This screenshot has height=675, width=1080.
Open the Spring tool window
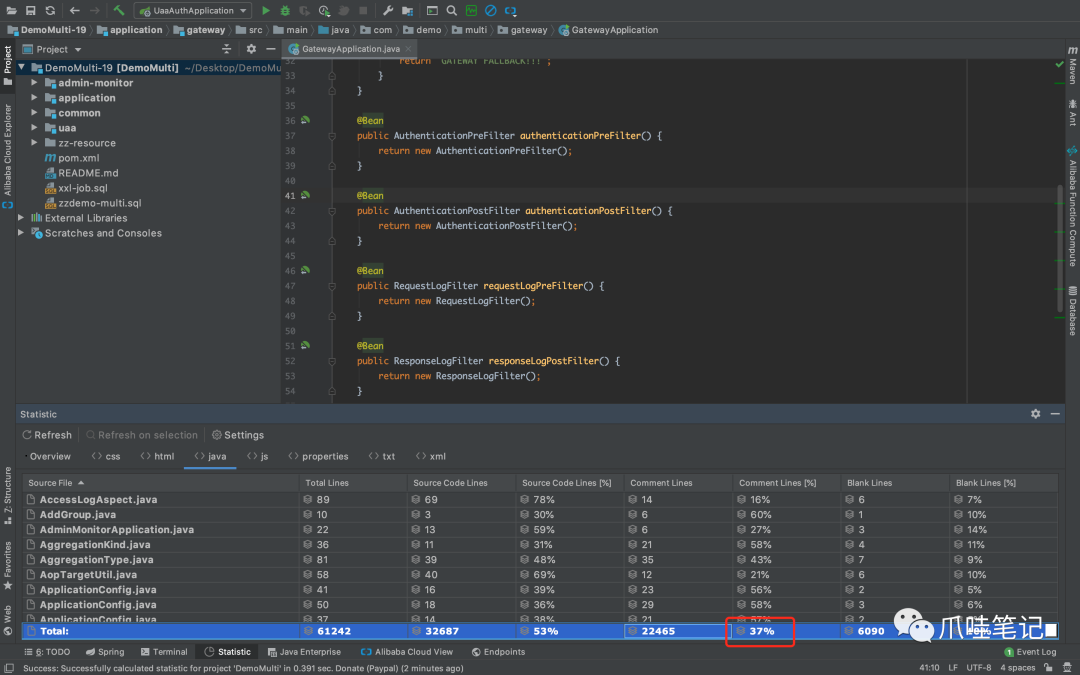(105, 652)
